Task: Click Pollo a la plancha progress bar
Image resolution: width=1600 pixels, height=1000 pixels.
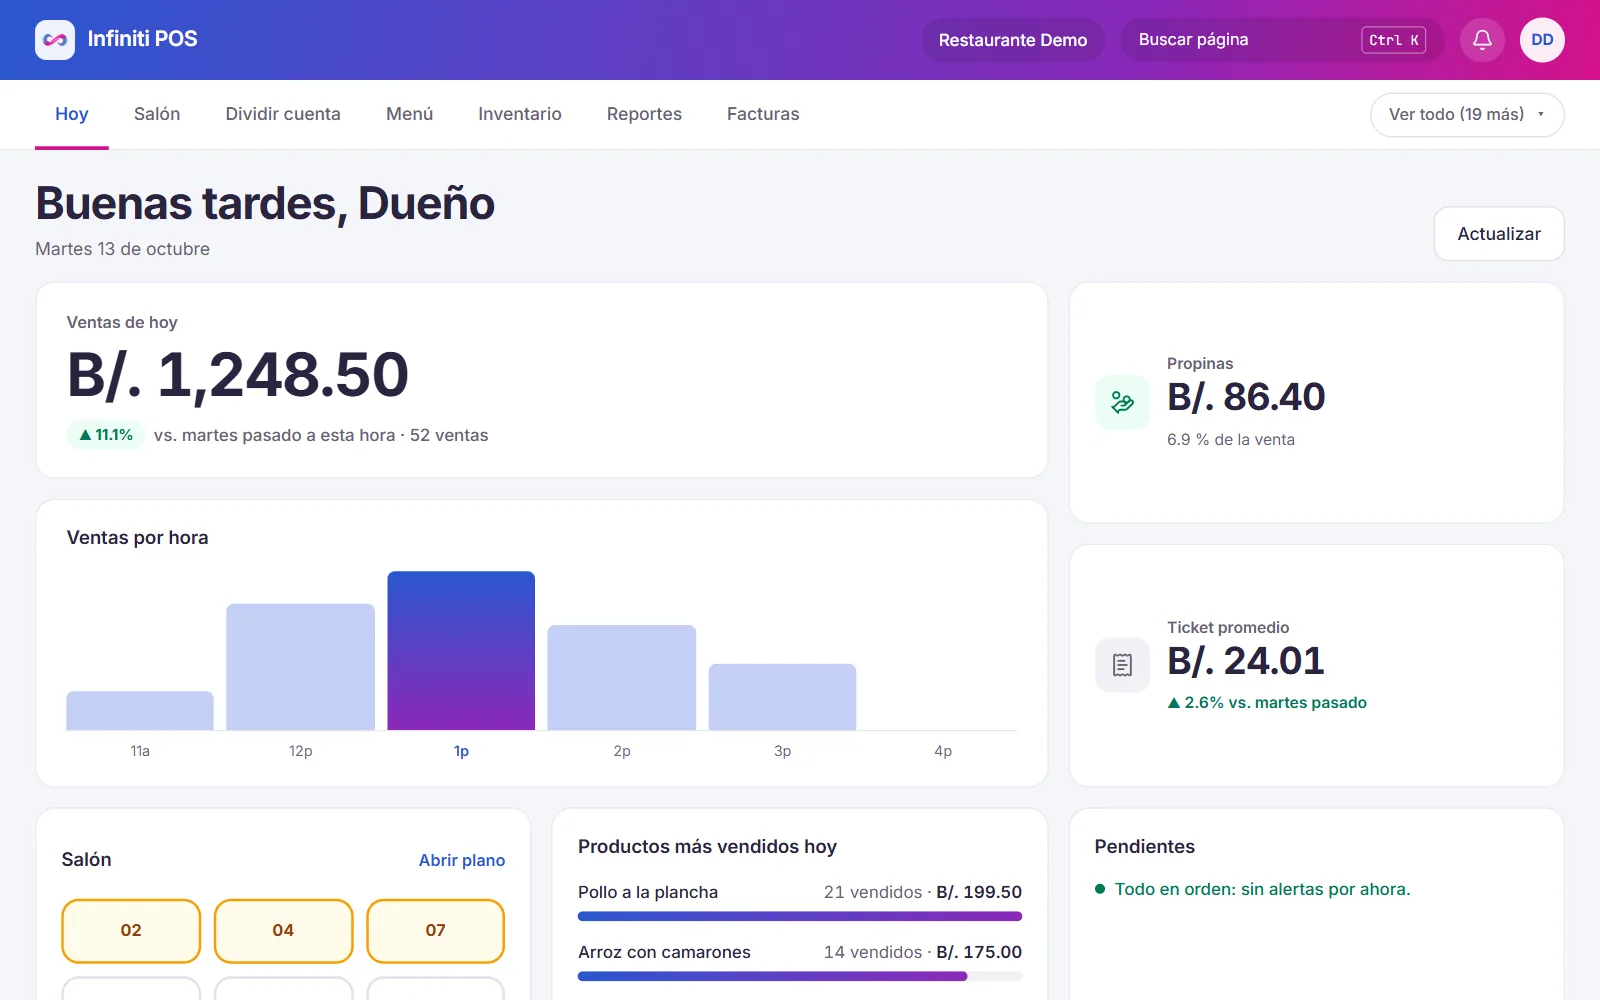Action: [800, 916]
